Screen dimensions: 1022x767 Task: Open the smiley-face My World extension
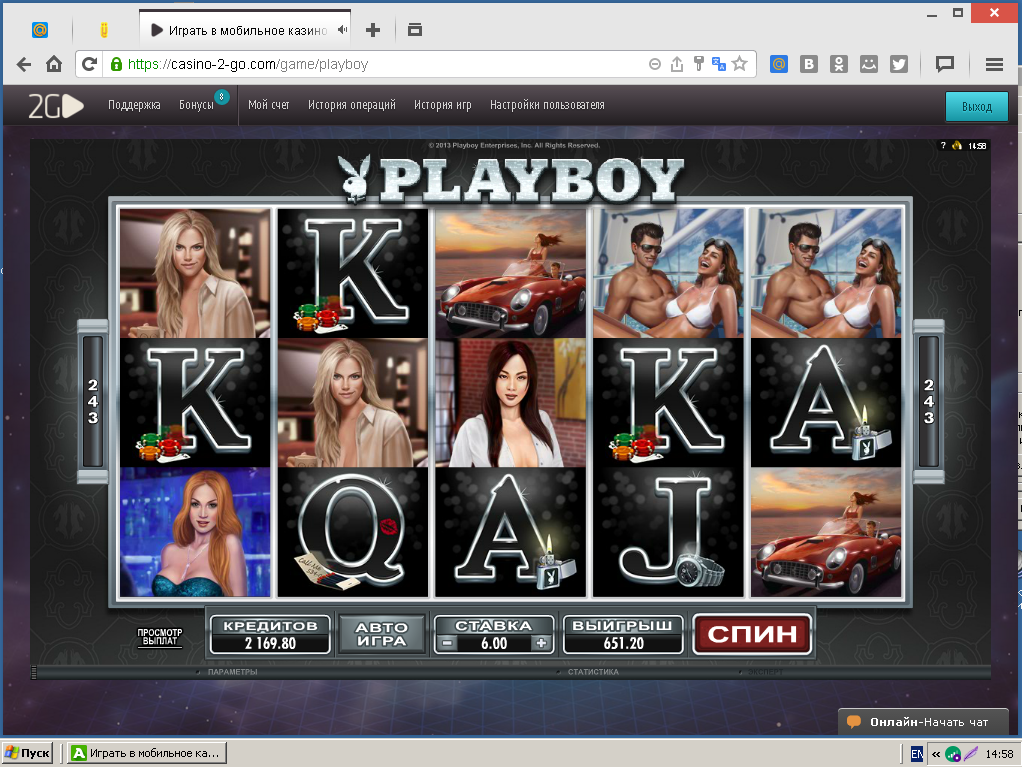pos(869,64)
